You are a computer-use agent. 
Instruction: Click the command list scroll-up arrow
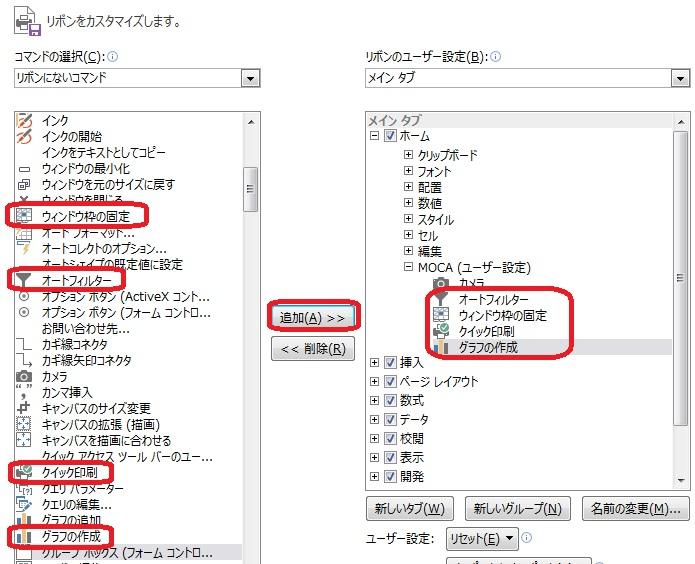[x=251, y=121]
